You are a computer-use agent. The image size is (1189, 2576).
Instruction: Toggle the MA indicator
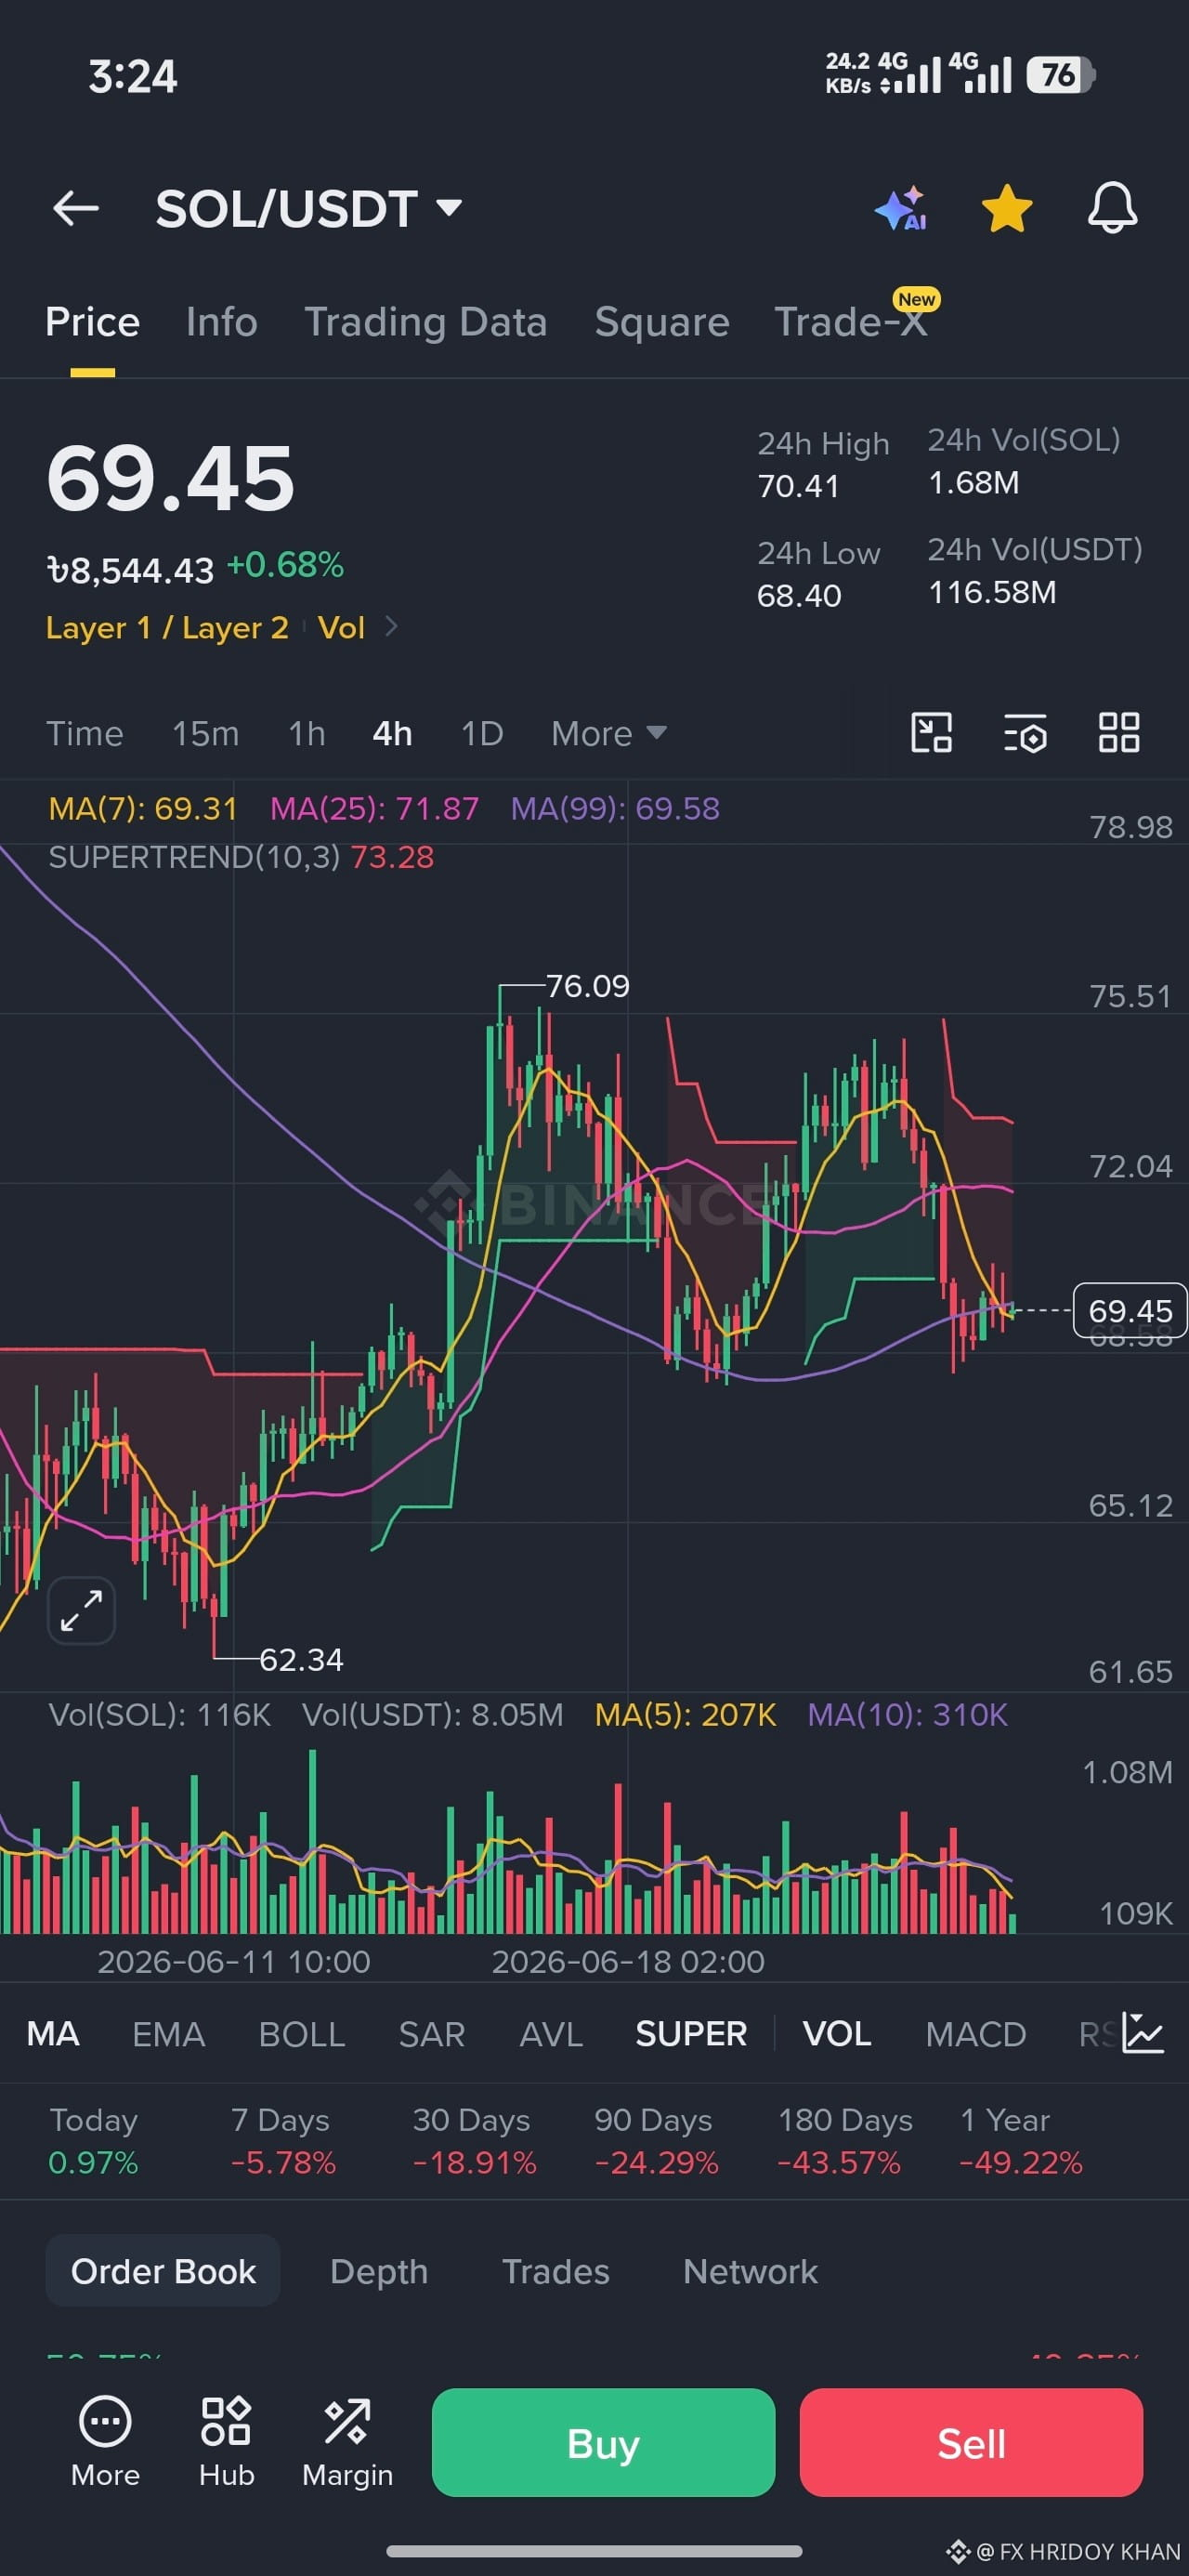point(53,2034)
